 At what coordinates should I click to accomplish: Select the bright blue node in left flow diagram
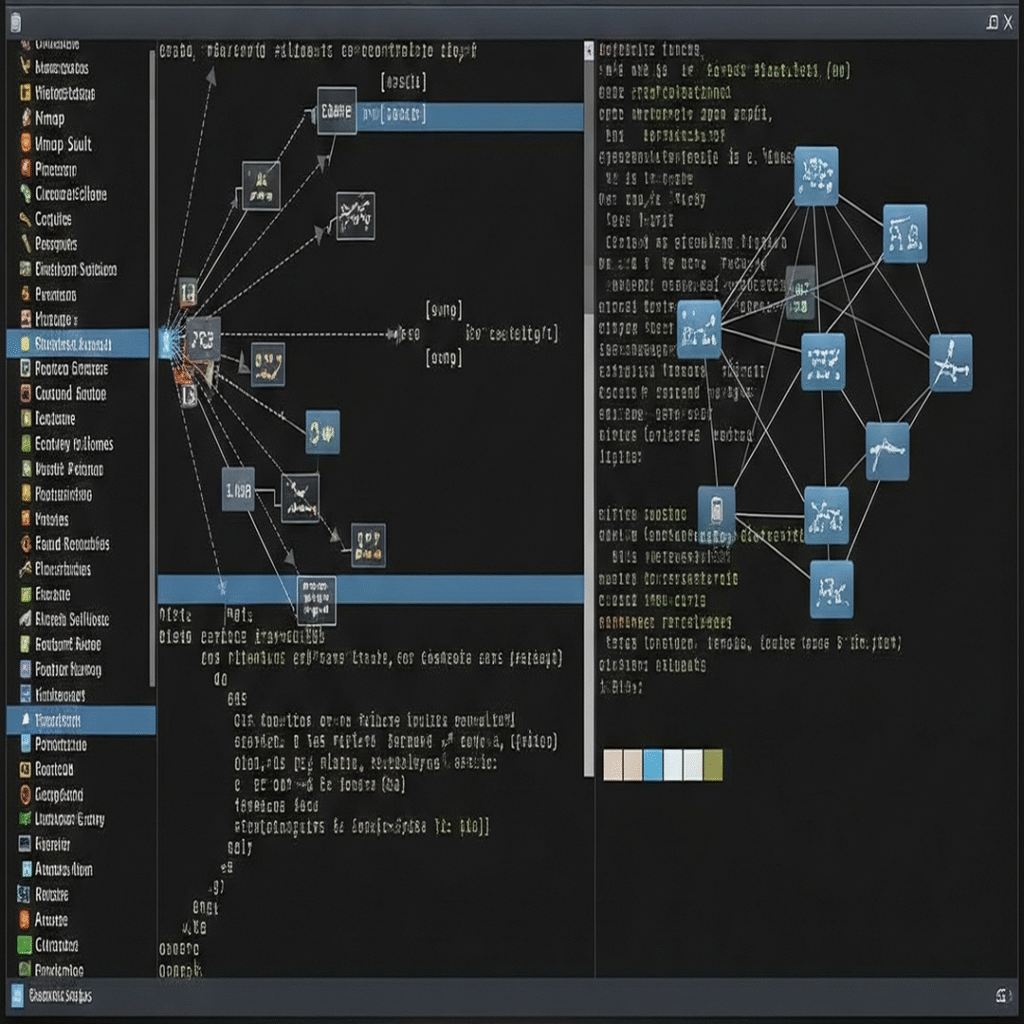point(322,432)
